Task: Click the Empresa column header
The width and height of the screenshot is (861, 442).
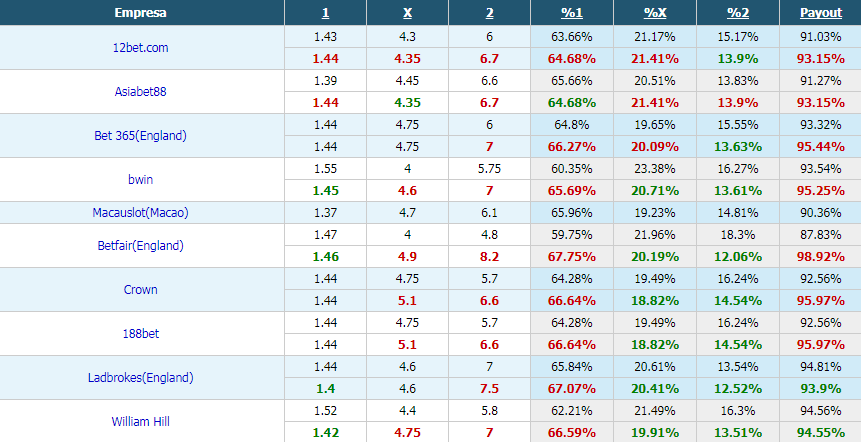Action: click(x=141, y=13)
